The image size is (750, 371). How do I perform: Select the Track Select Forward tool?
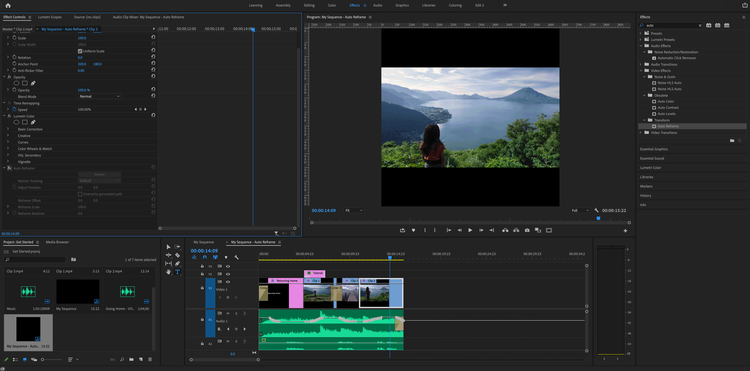coord(177,247)
